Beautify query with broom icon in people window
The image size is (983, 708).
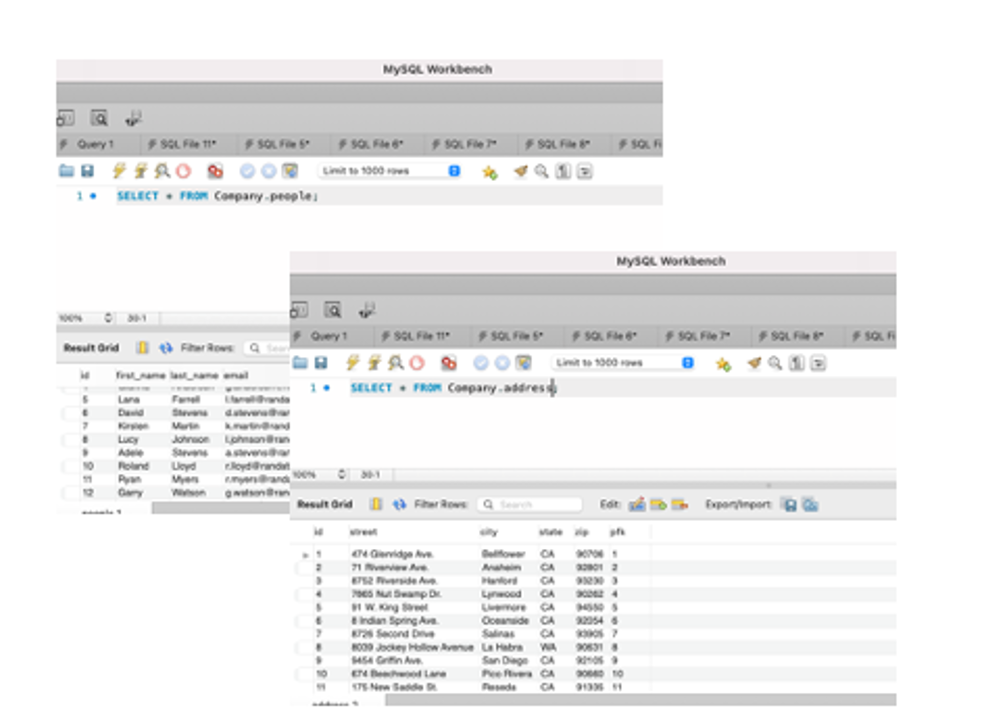pos(520,171)
